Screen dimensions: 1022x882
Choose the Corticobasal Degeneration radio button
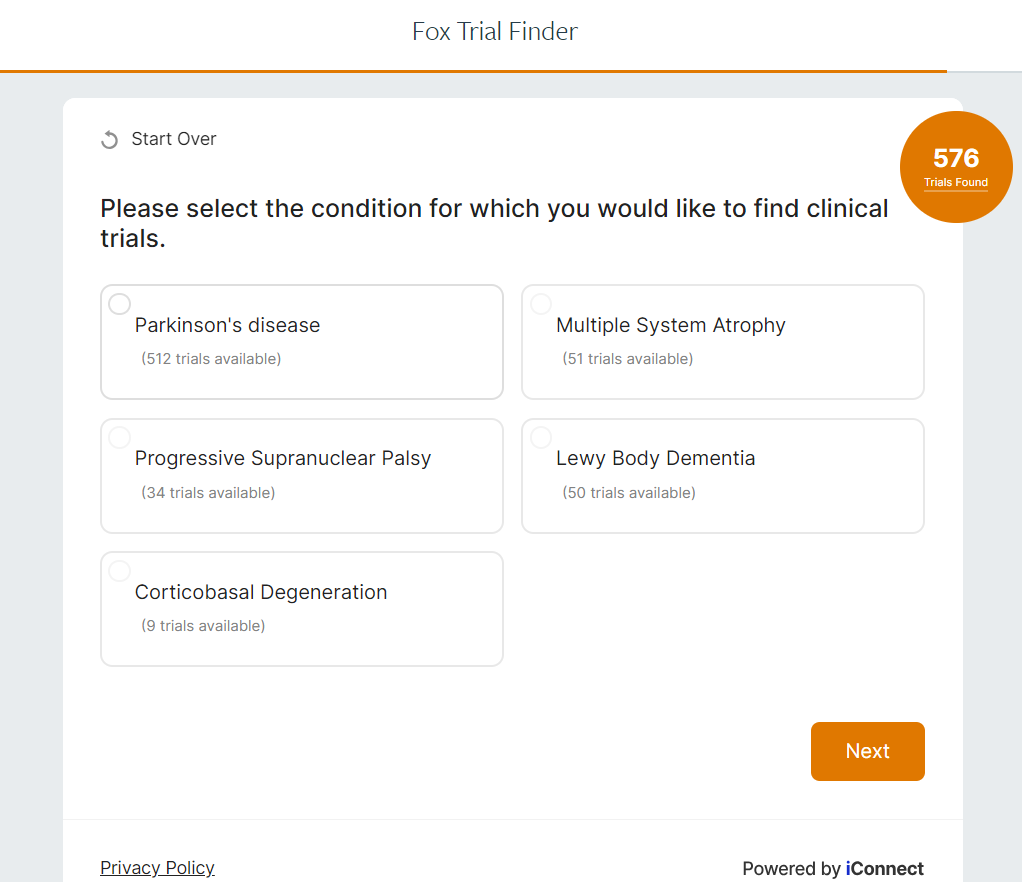119,571
